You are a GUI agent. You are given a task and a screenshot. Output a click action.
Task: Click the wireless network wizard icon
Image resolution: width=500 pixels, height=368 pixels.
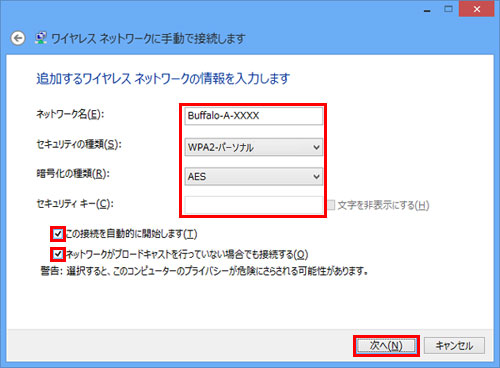click(41, 38)
